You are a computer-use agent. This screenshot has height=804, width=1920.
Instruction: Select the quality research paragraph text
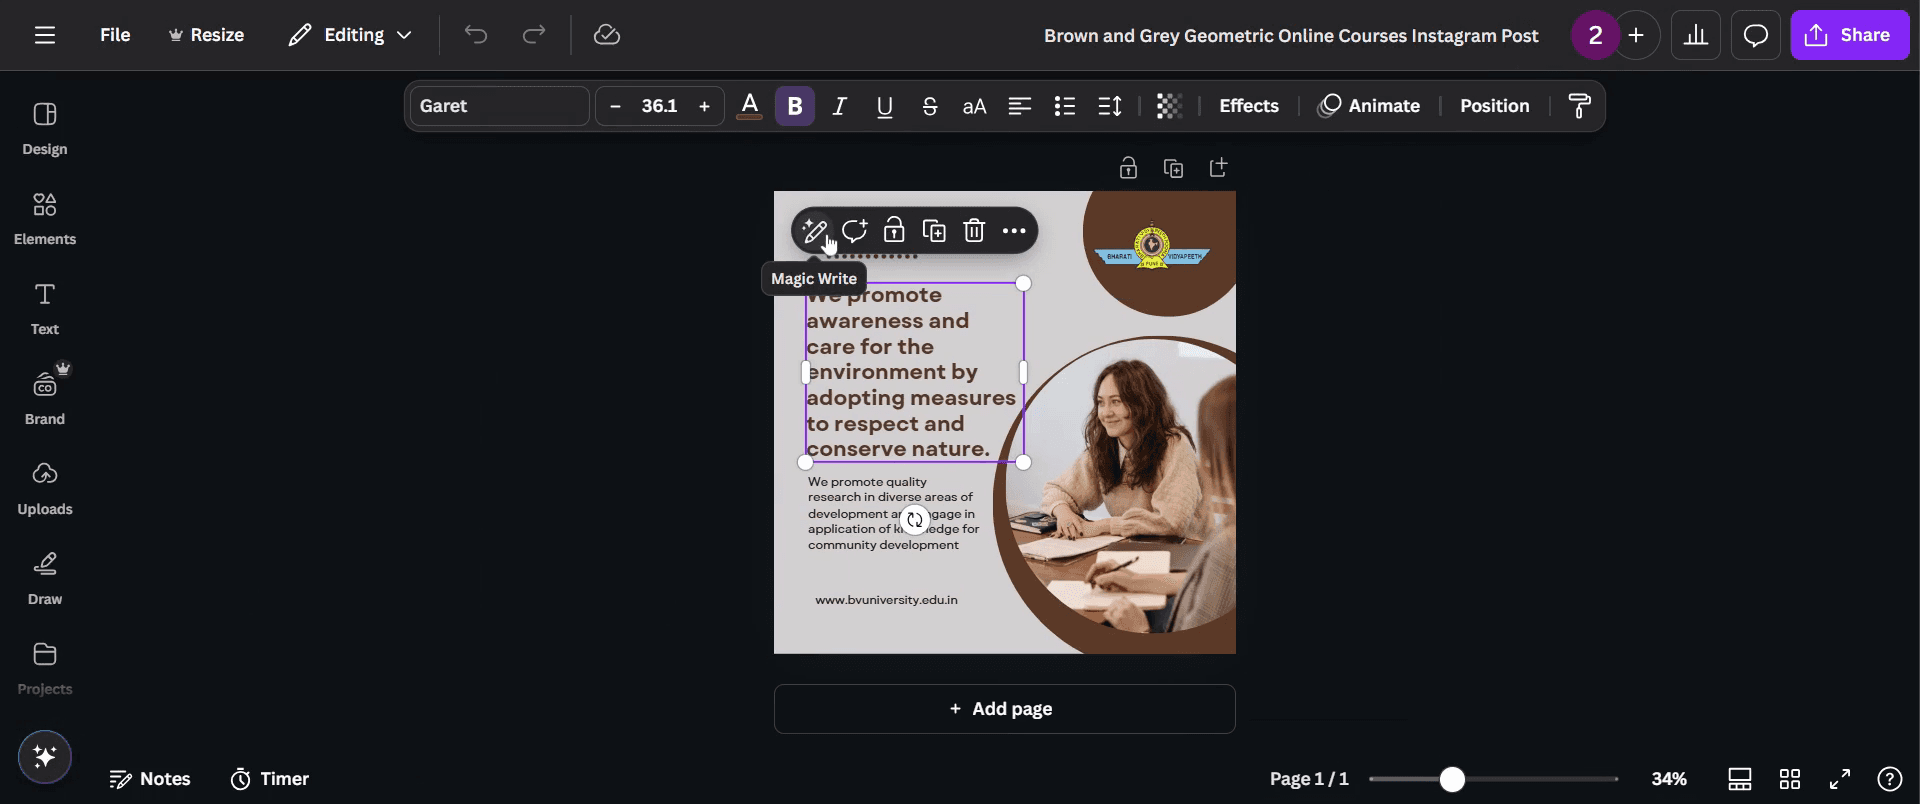click(893, 513)
